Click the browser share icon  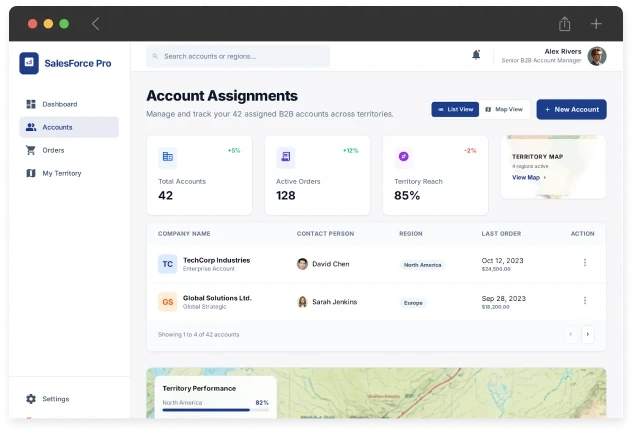click(x=564, y=24)
